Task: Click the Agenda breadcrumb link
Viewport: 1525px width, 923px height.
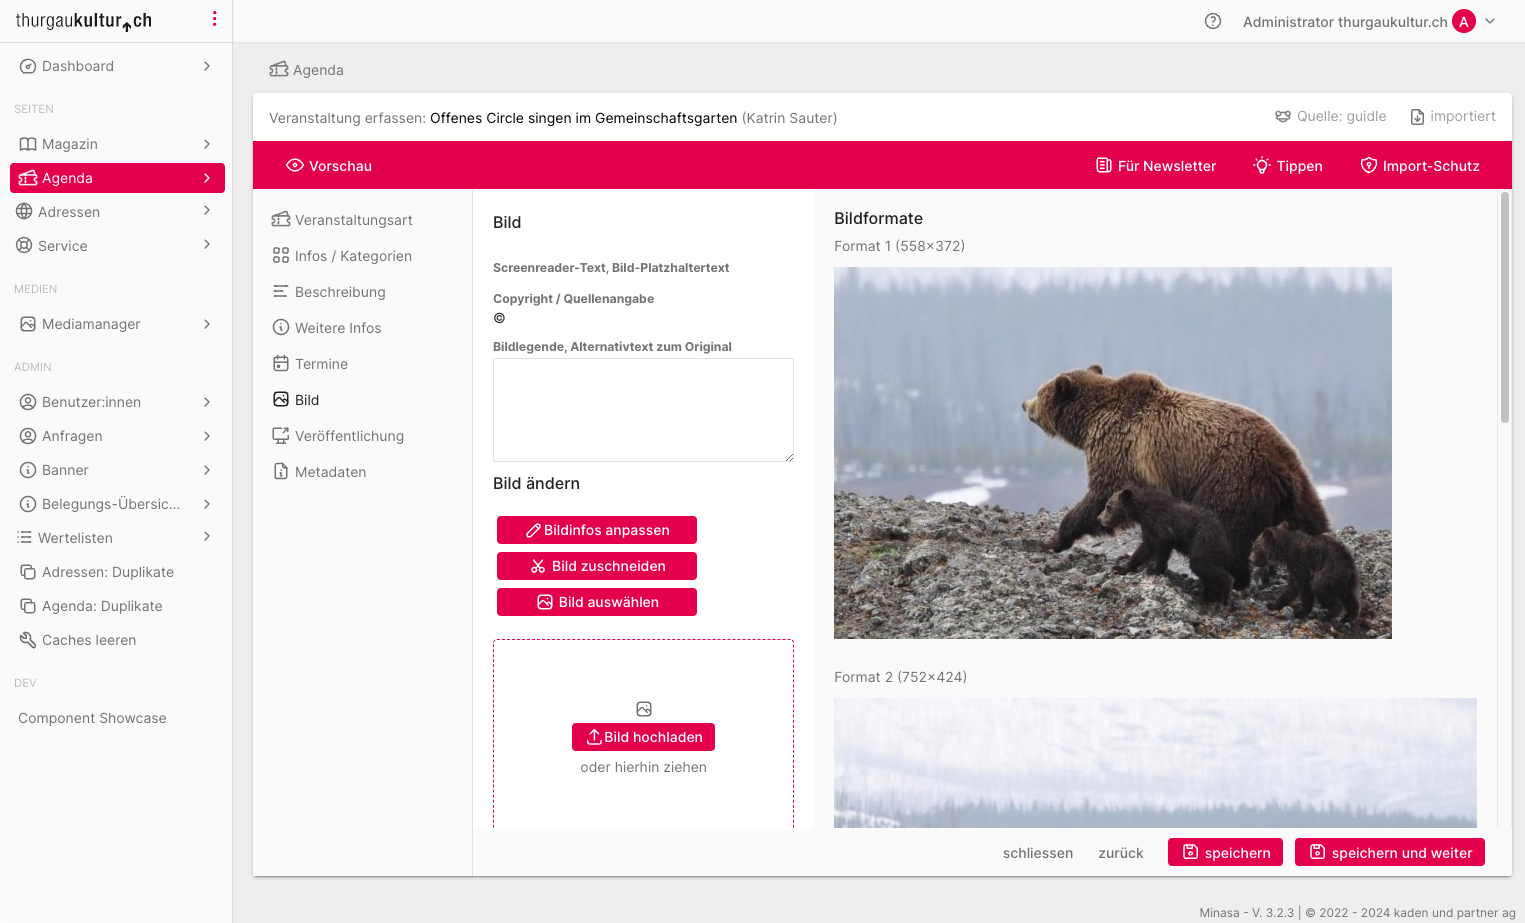Action: point(306,70)
